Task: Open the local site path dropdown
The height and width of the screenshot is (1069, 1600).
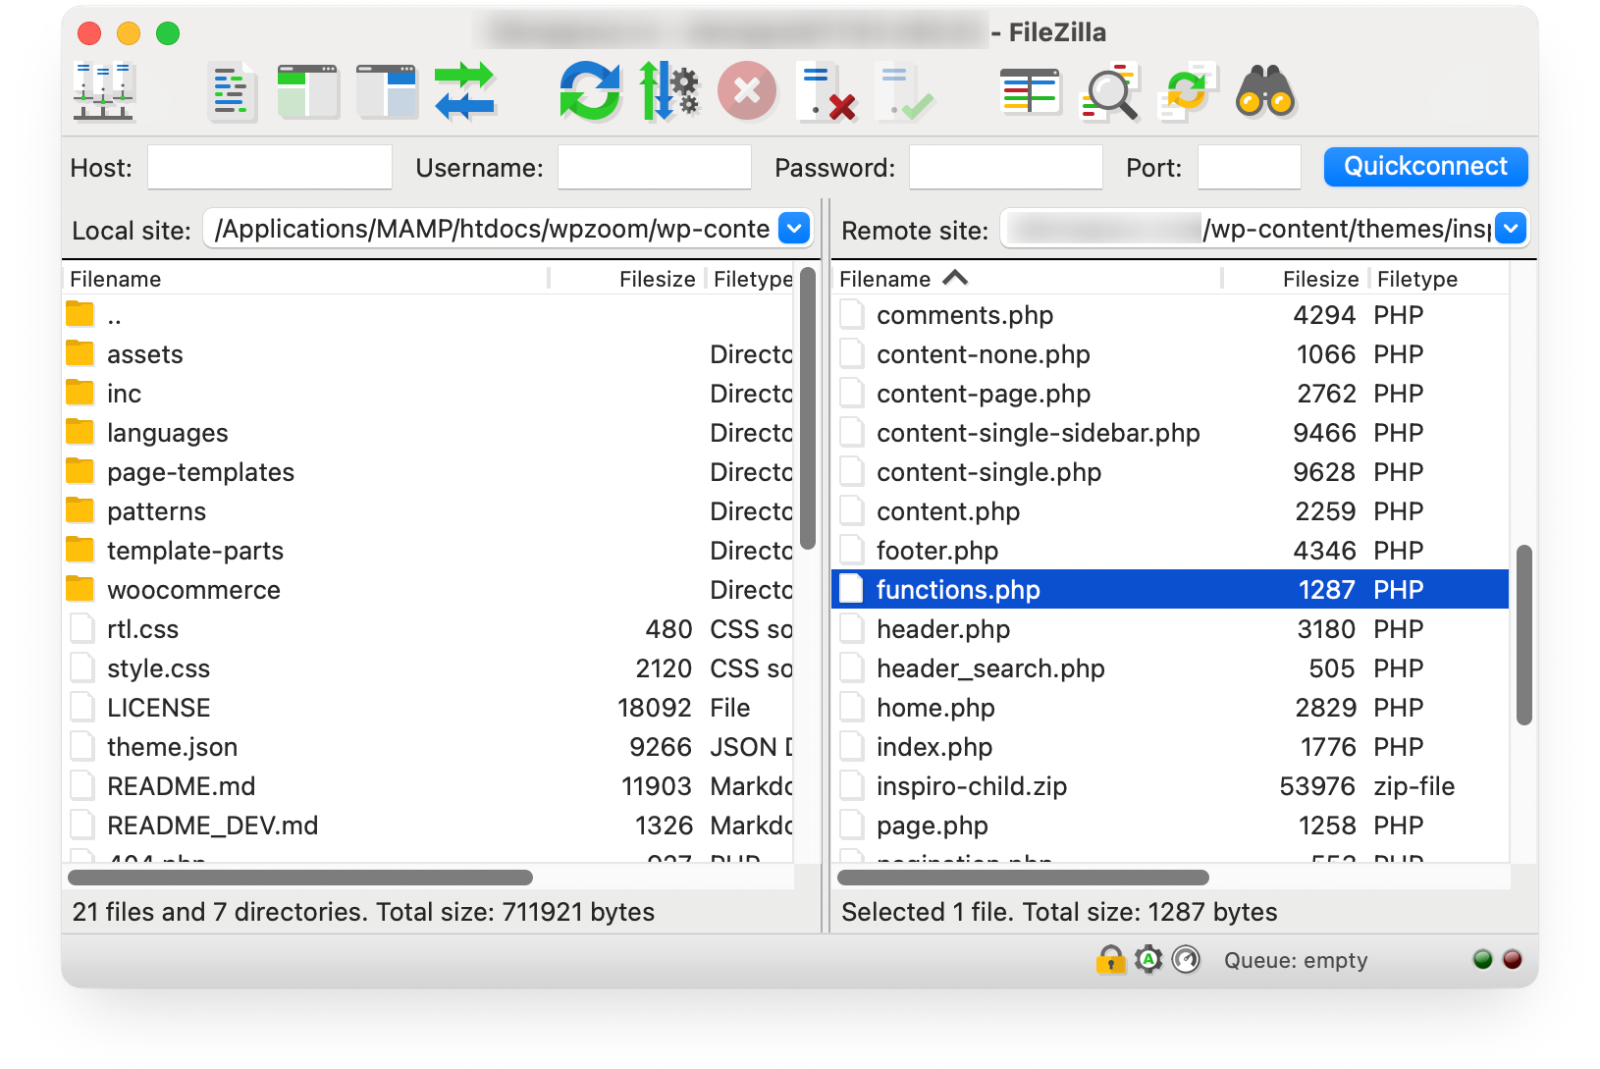Action: click(793, 228)
